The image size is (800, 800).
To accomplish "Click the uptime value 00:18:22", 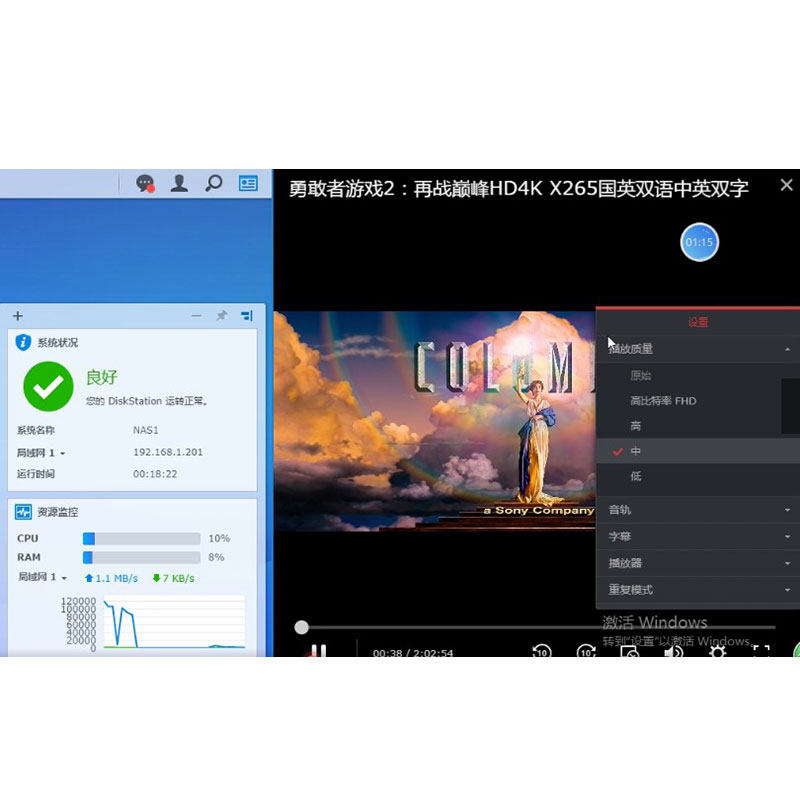I will [155, 474].
